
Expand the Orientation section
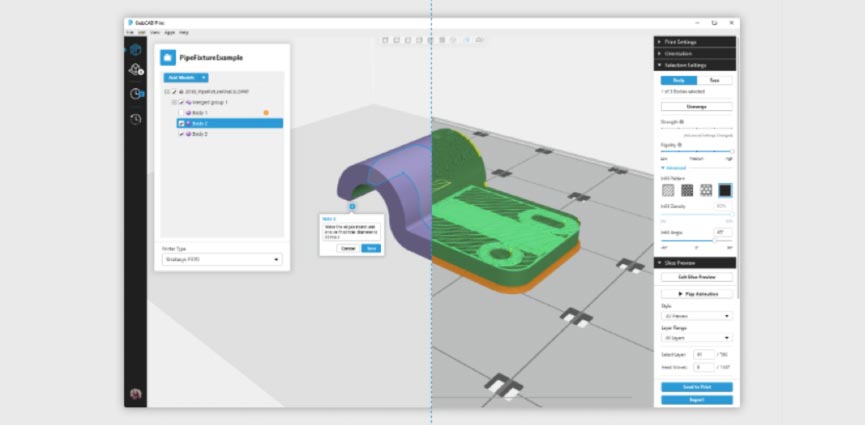tap(695, 53)
